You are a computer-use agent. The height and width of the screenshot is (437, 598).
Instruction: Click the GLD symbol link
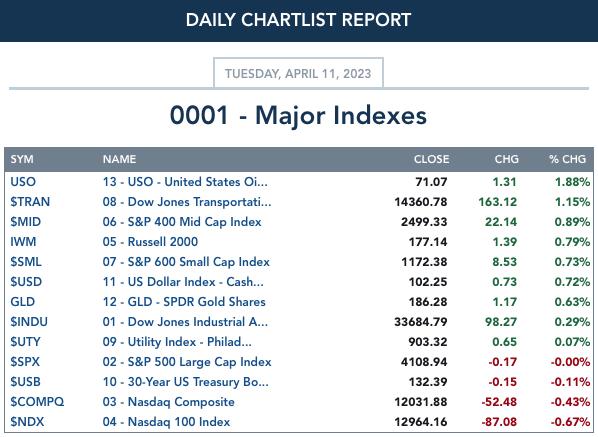click(x=23, y=302)
